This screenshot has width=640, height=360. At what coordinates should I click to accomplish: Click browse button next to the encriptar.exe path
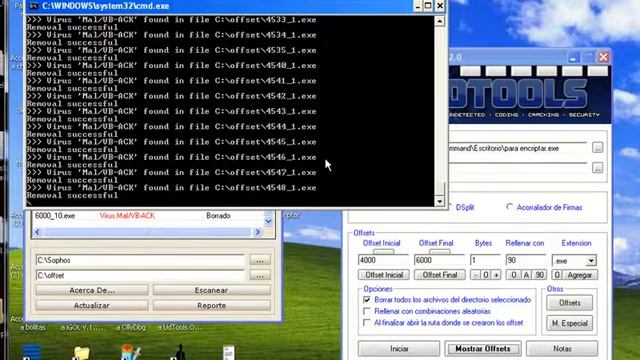(x=598, y=148)
